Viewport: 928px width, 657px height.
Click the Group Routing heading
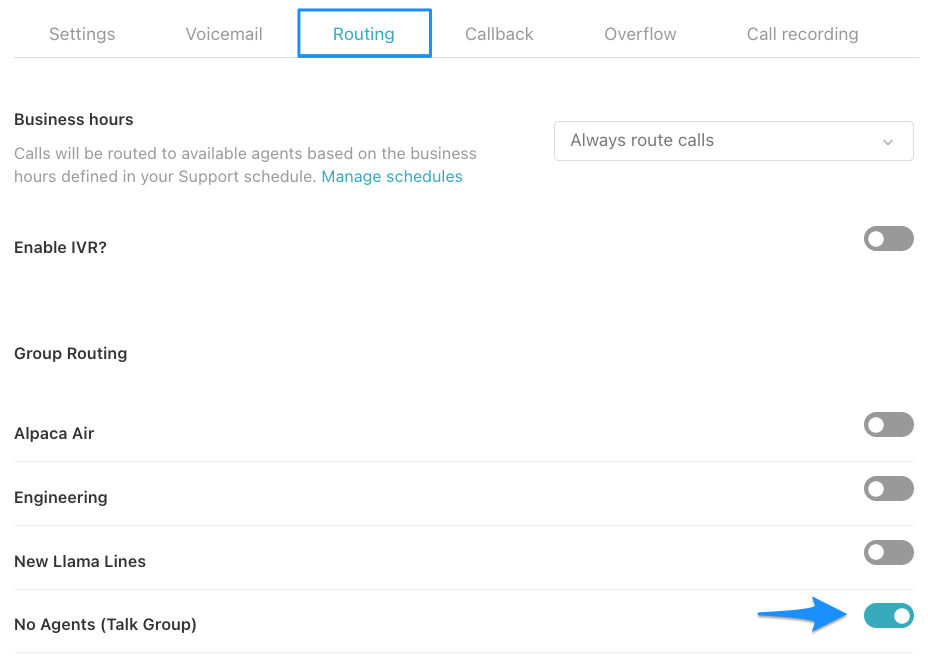pyautogui.click(x=70, y=353)
